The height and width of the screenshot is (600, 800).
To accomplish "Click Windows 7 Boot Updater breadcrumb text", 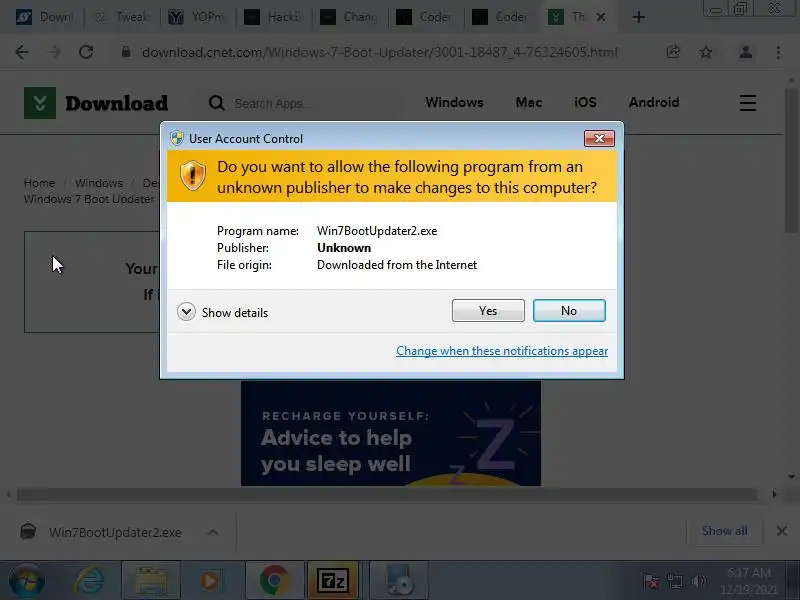I will click(x=89, y=199).
